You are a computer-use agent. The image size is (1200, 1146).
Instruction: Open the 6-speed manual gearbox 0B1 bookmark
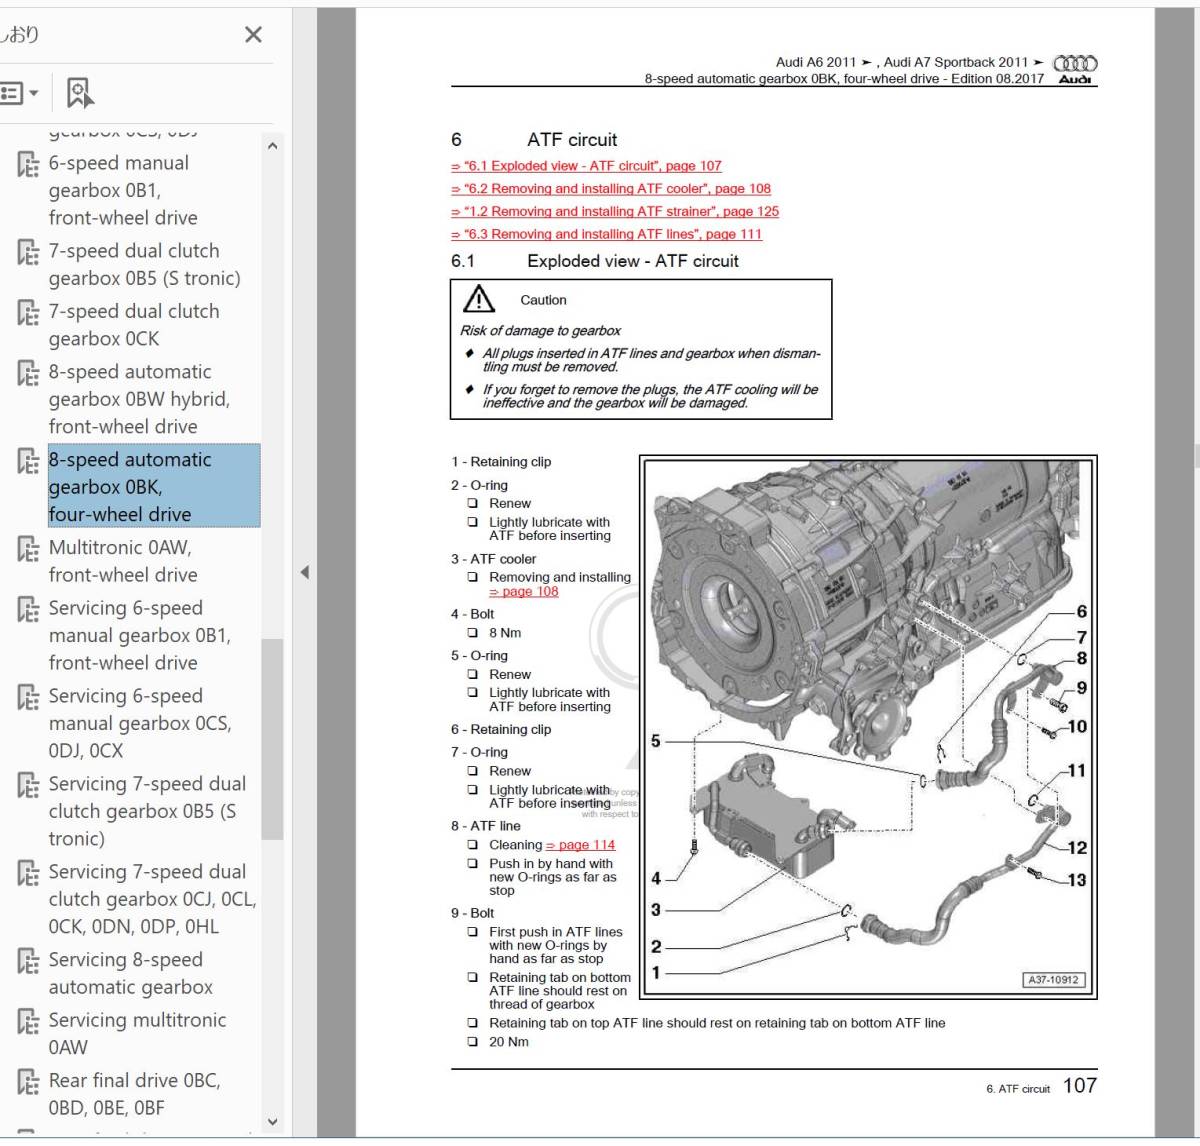point(123,190)
